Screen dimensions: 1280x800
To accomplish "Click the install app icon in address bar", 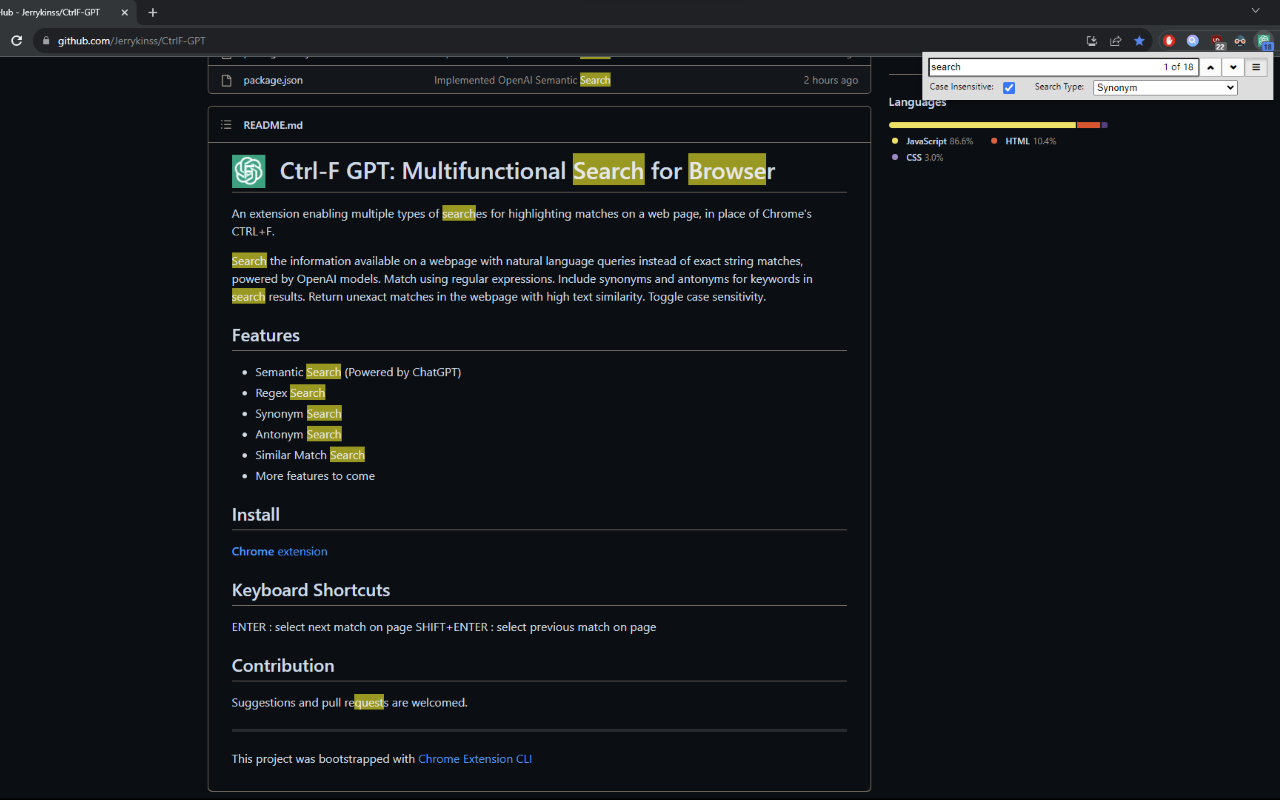I will pyautogui.click(x=1092, y=41).
